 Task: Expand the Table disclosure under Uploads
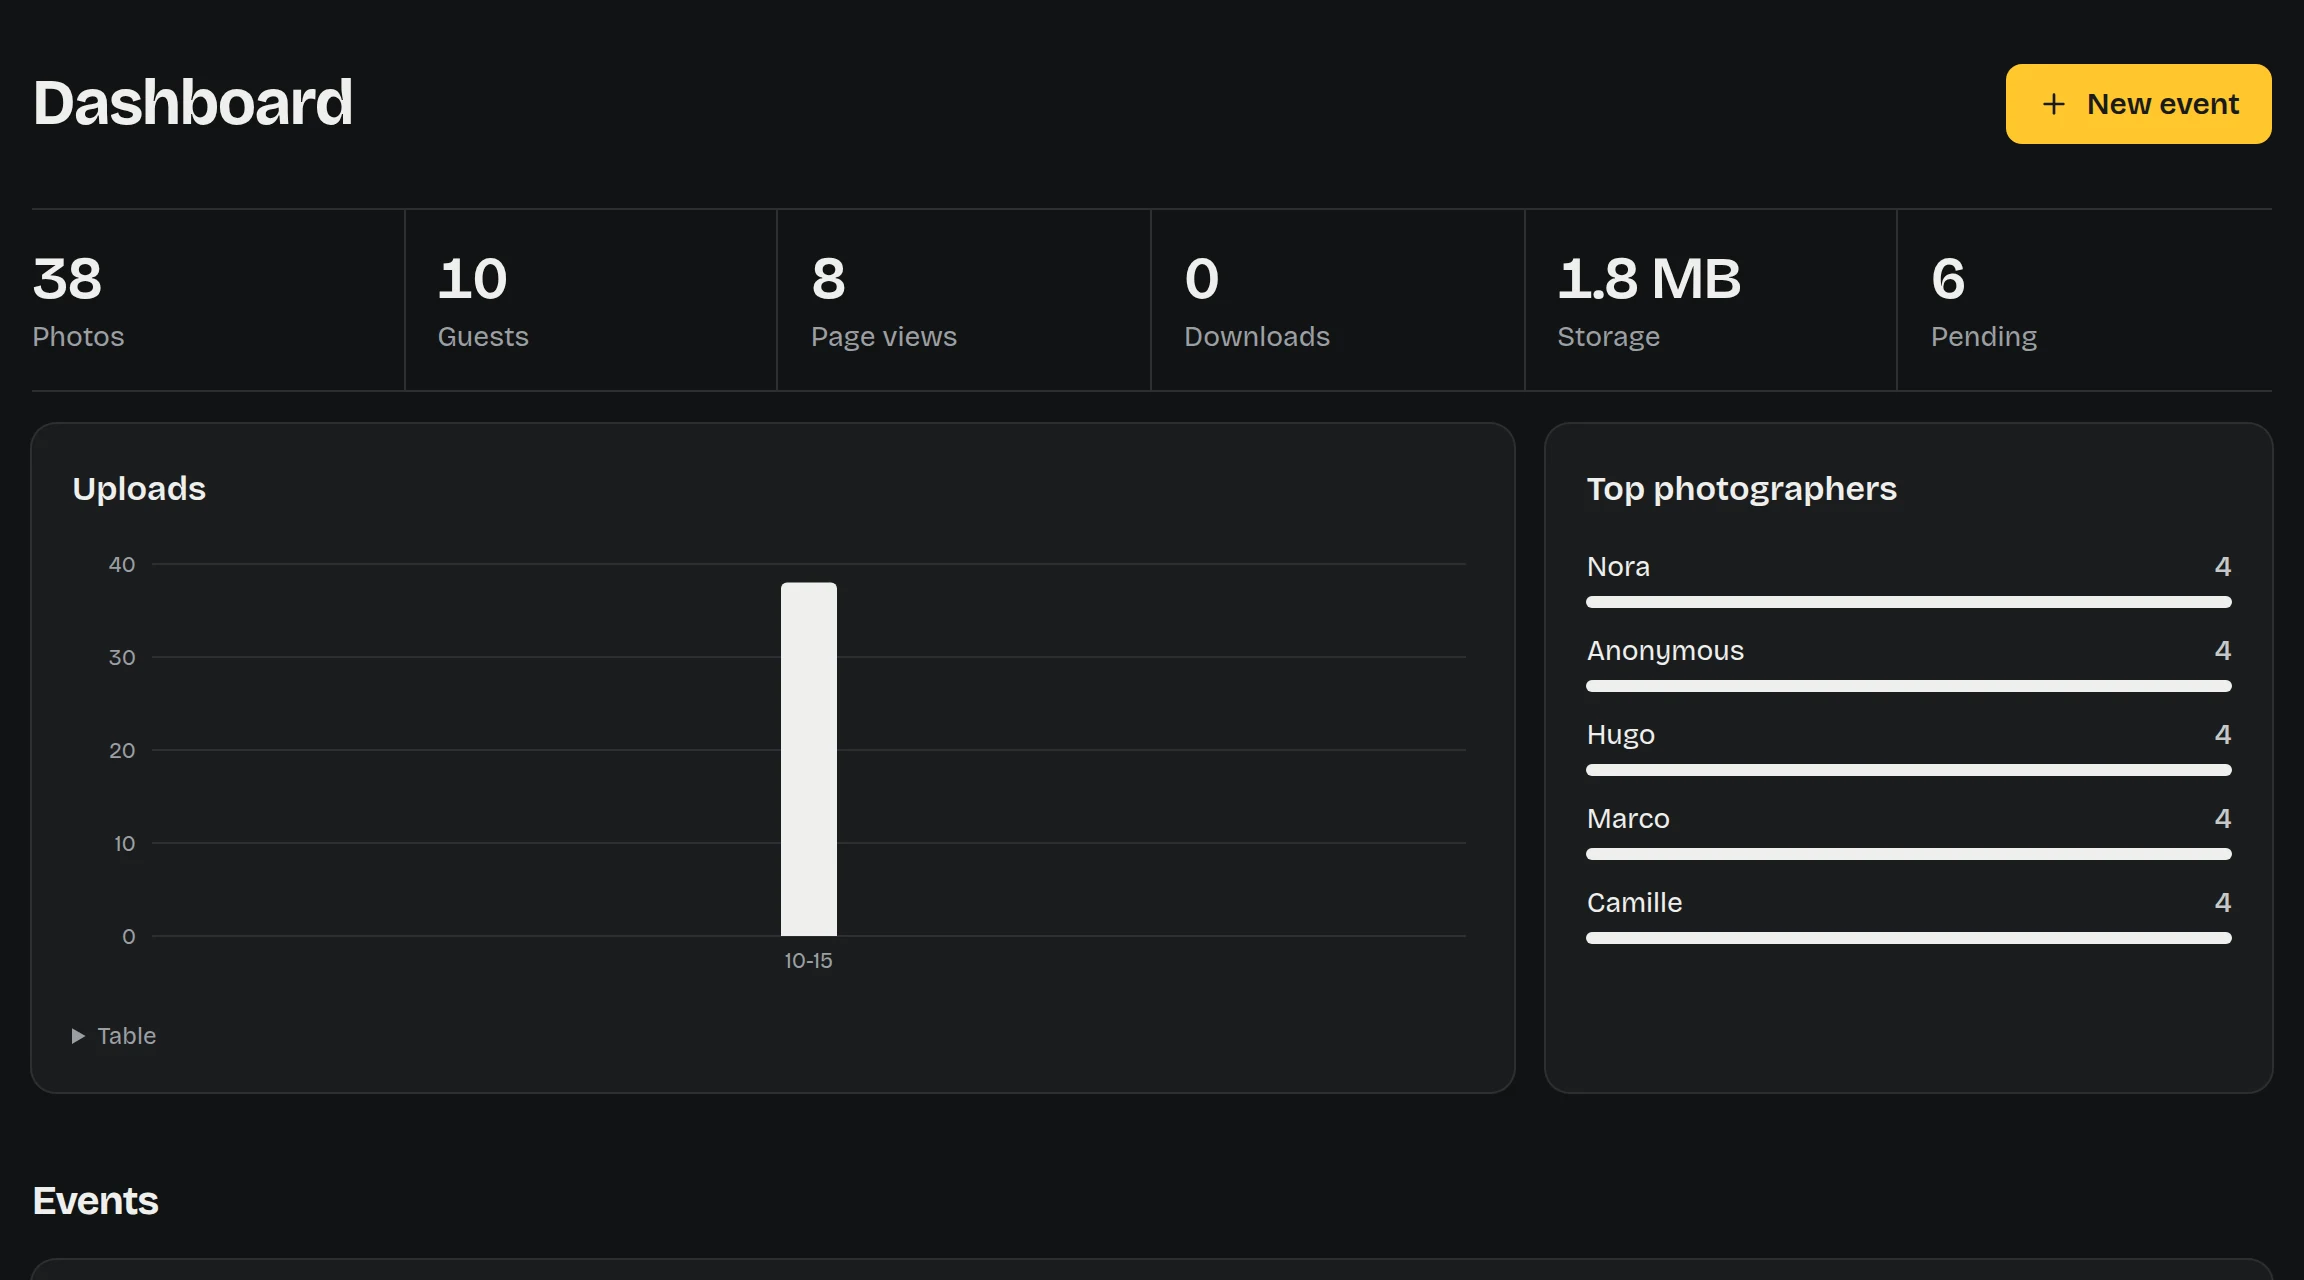click(114, 1036)
